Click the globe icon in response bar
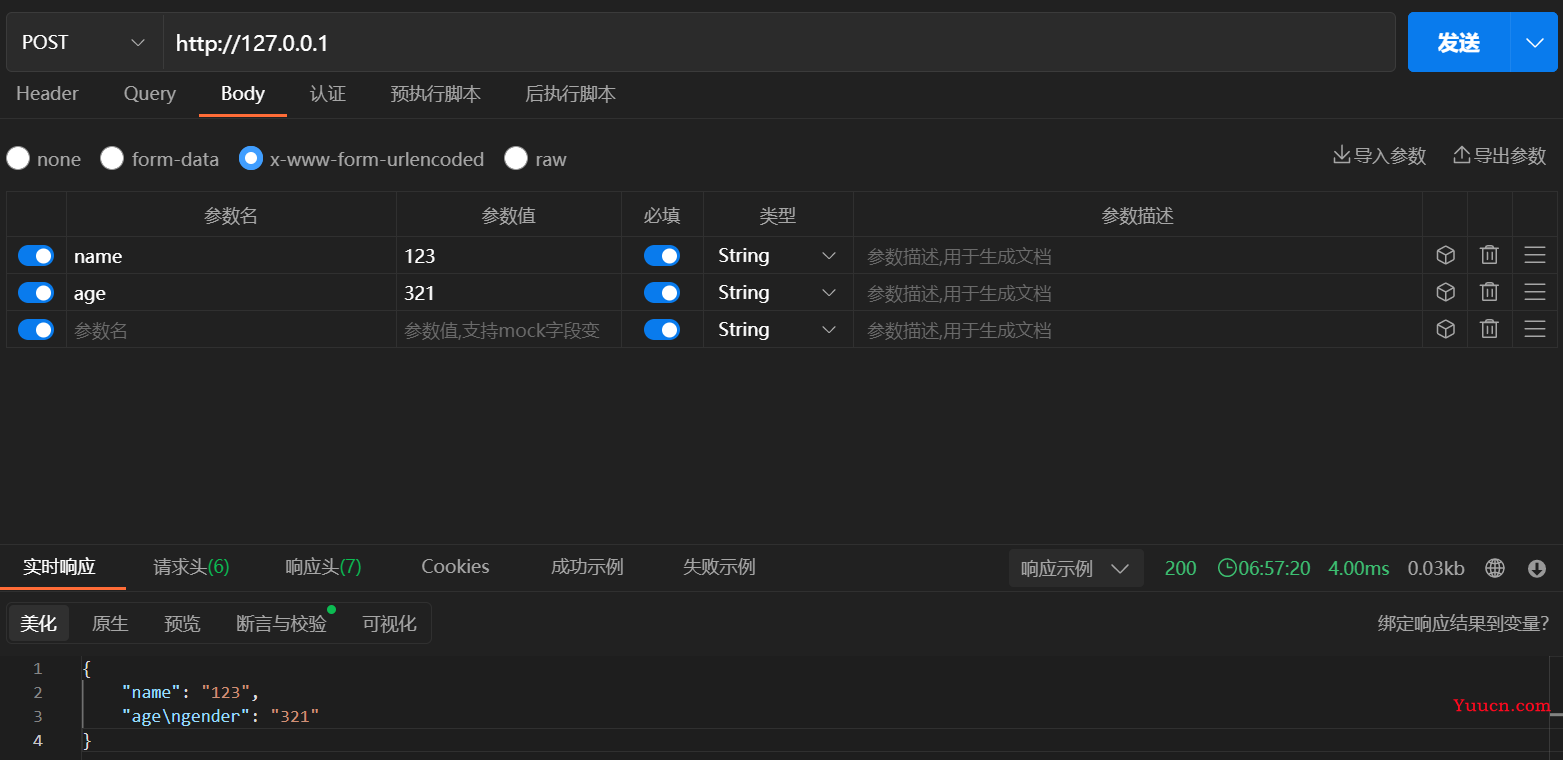This screenshot has height=760, width=1563. point(1495,568)
